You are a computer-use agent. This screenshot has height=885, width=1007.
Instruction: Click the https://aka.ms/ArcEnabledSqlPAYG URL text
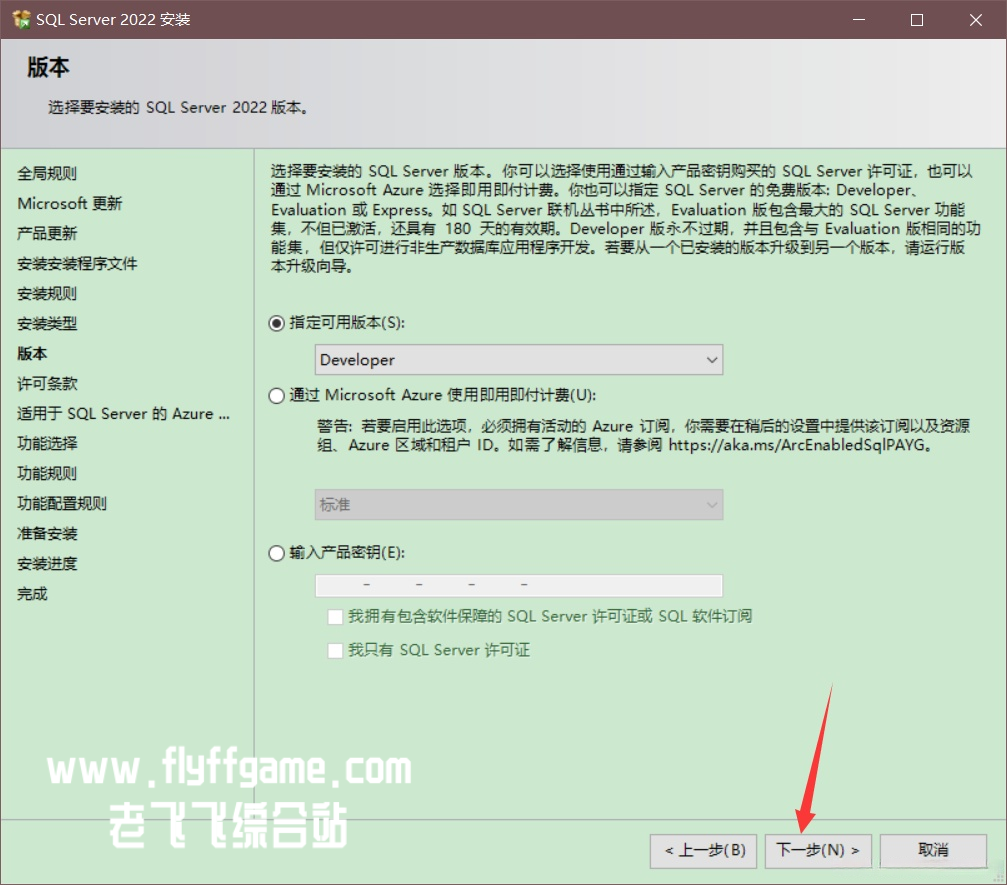(796, 445)
